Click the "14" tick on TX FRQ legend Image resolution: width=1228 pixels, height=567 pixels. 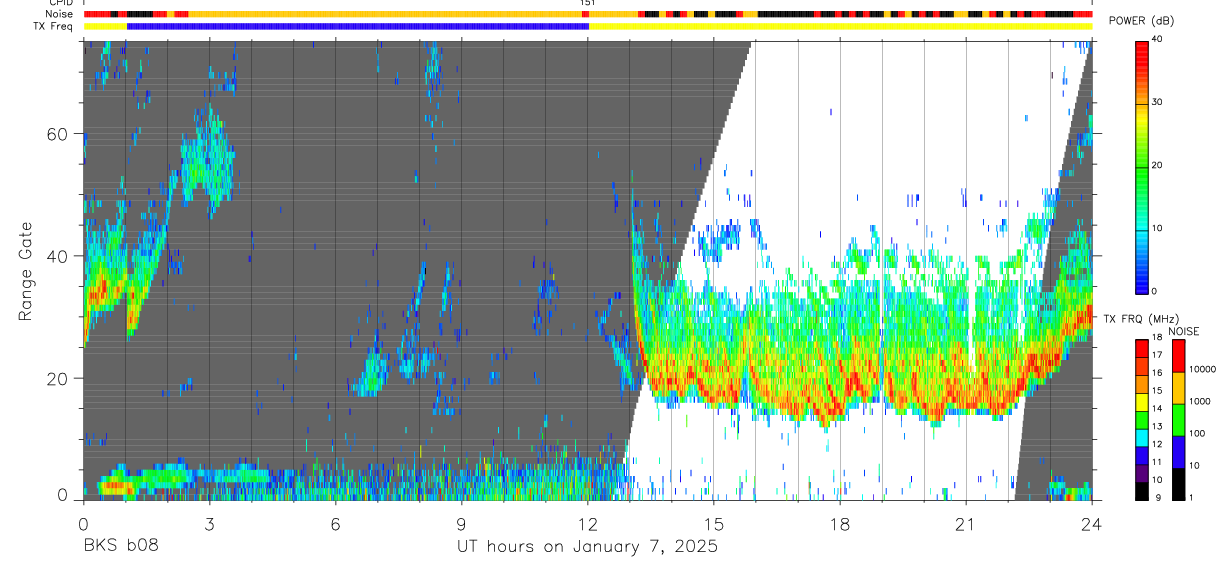[x=1157, y=408]
